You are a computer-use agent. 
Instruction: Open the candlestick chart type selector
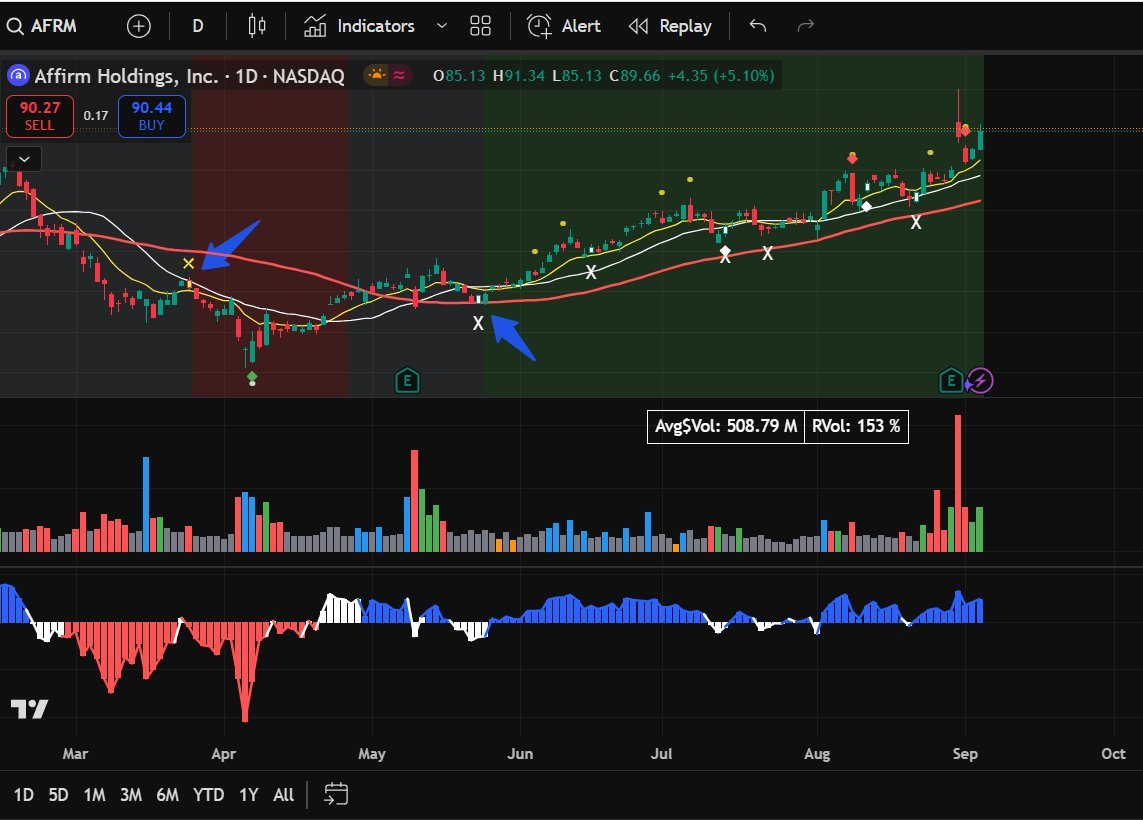pos(257,26)
